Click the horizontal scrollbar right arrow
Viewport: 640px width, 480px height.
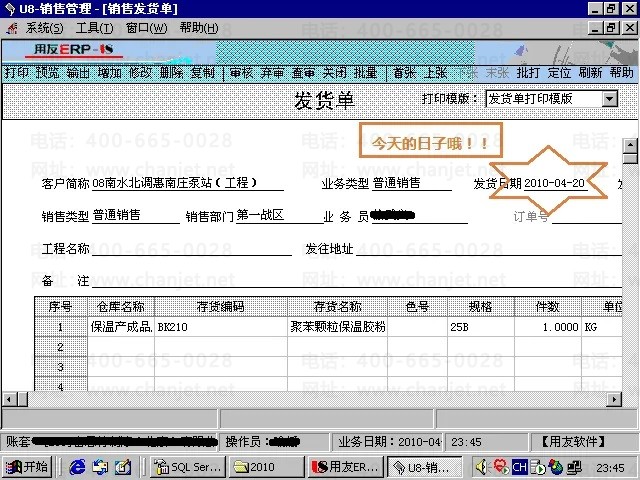(x=614, y=399)
